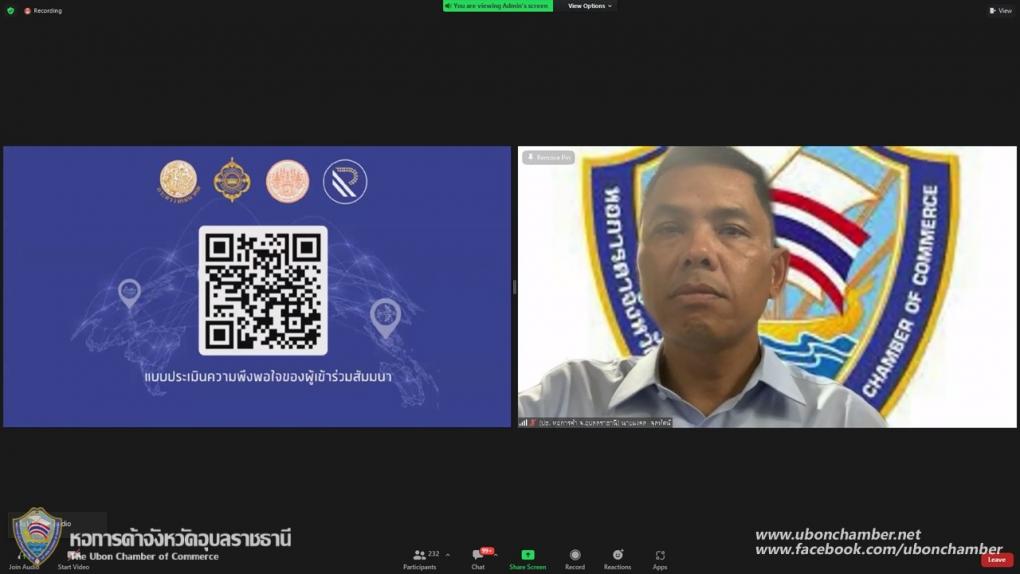Click Remove Pin on the speaker video
This screenshot has width=1020, height=574.
(548, 157)
